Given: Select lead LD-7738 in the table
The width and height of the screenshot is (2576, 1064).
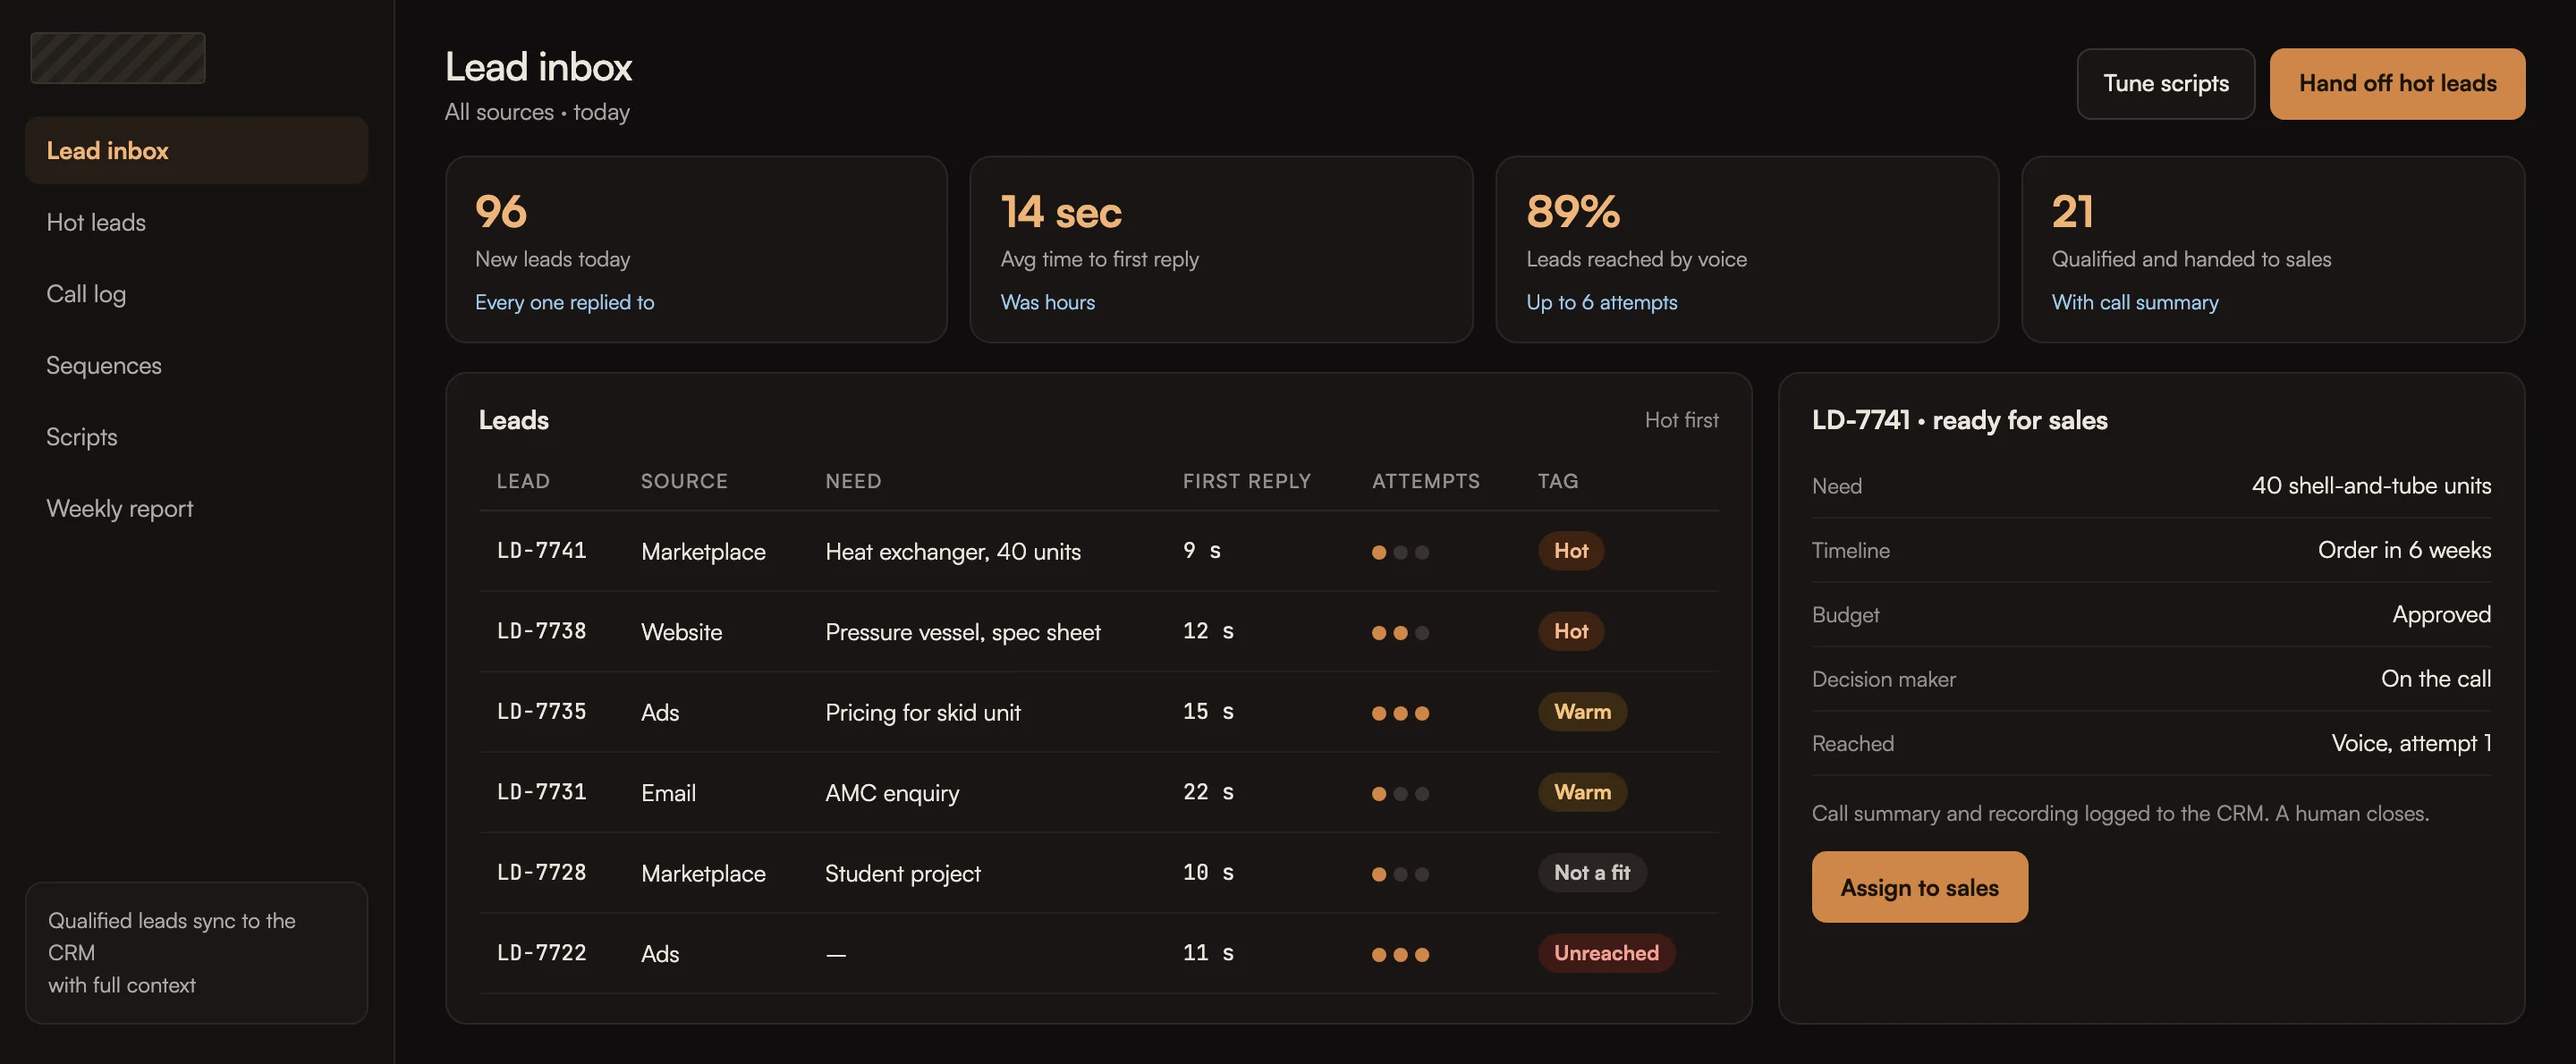Looking at the screenshot, I should 1098,631.
